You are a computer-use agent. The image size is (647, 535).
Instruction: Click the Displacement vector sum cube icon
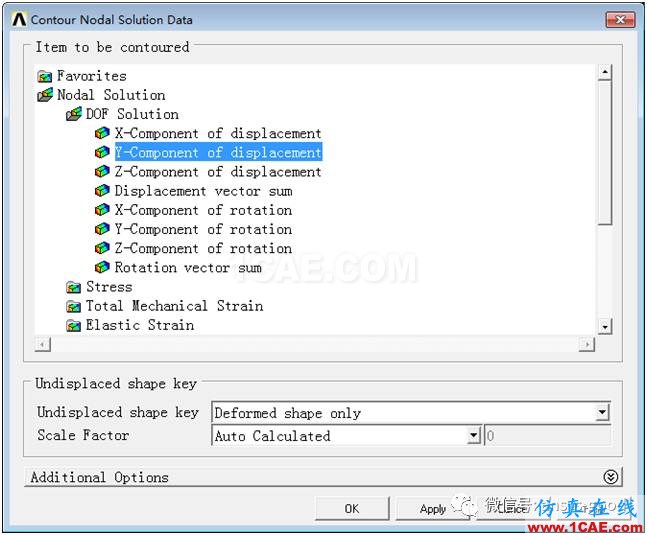(x=102, y=191)
